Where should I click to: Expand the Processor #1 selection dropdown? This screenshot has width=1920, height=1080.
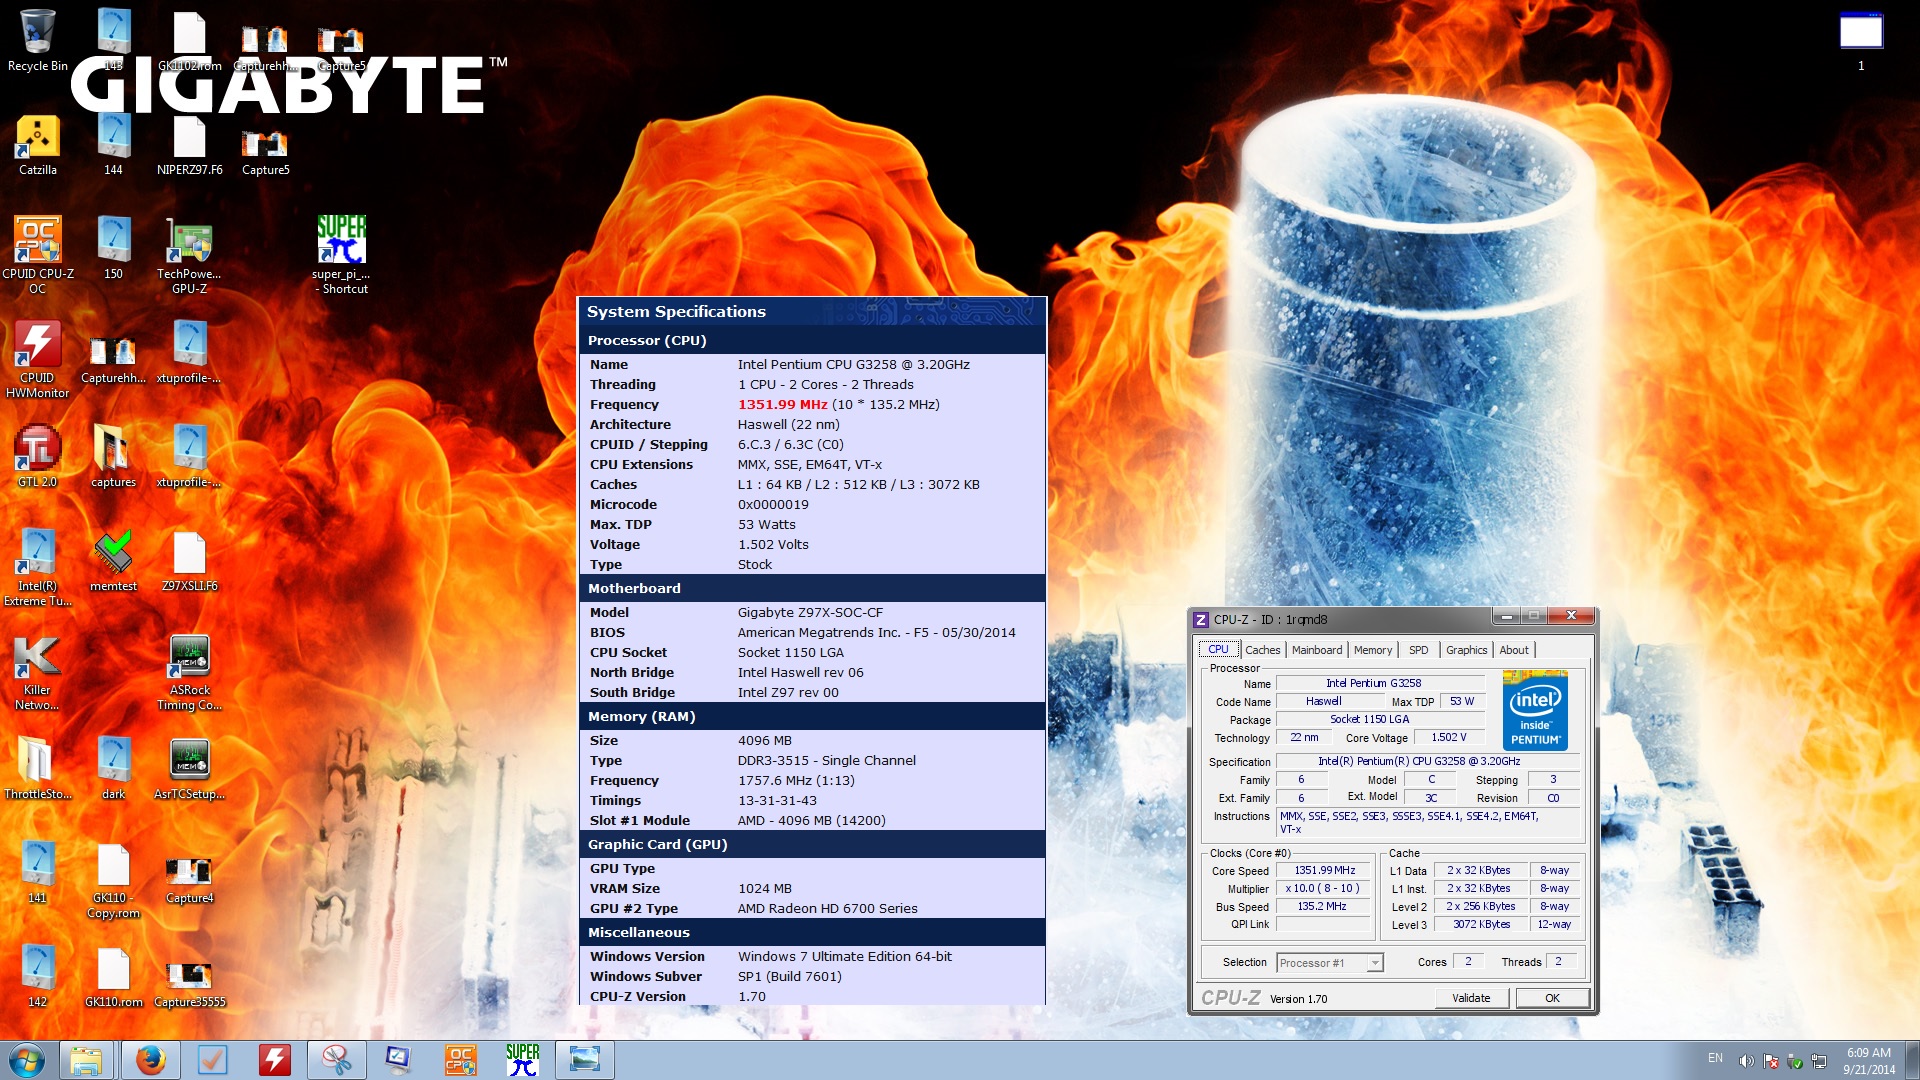pyautogui.click(x=1375, y=963)
